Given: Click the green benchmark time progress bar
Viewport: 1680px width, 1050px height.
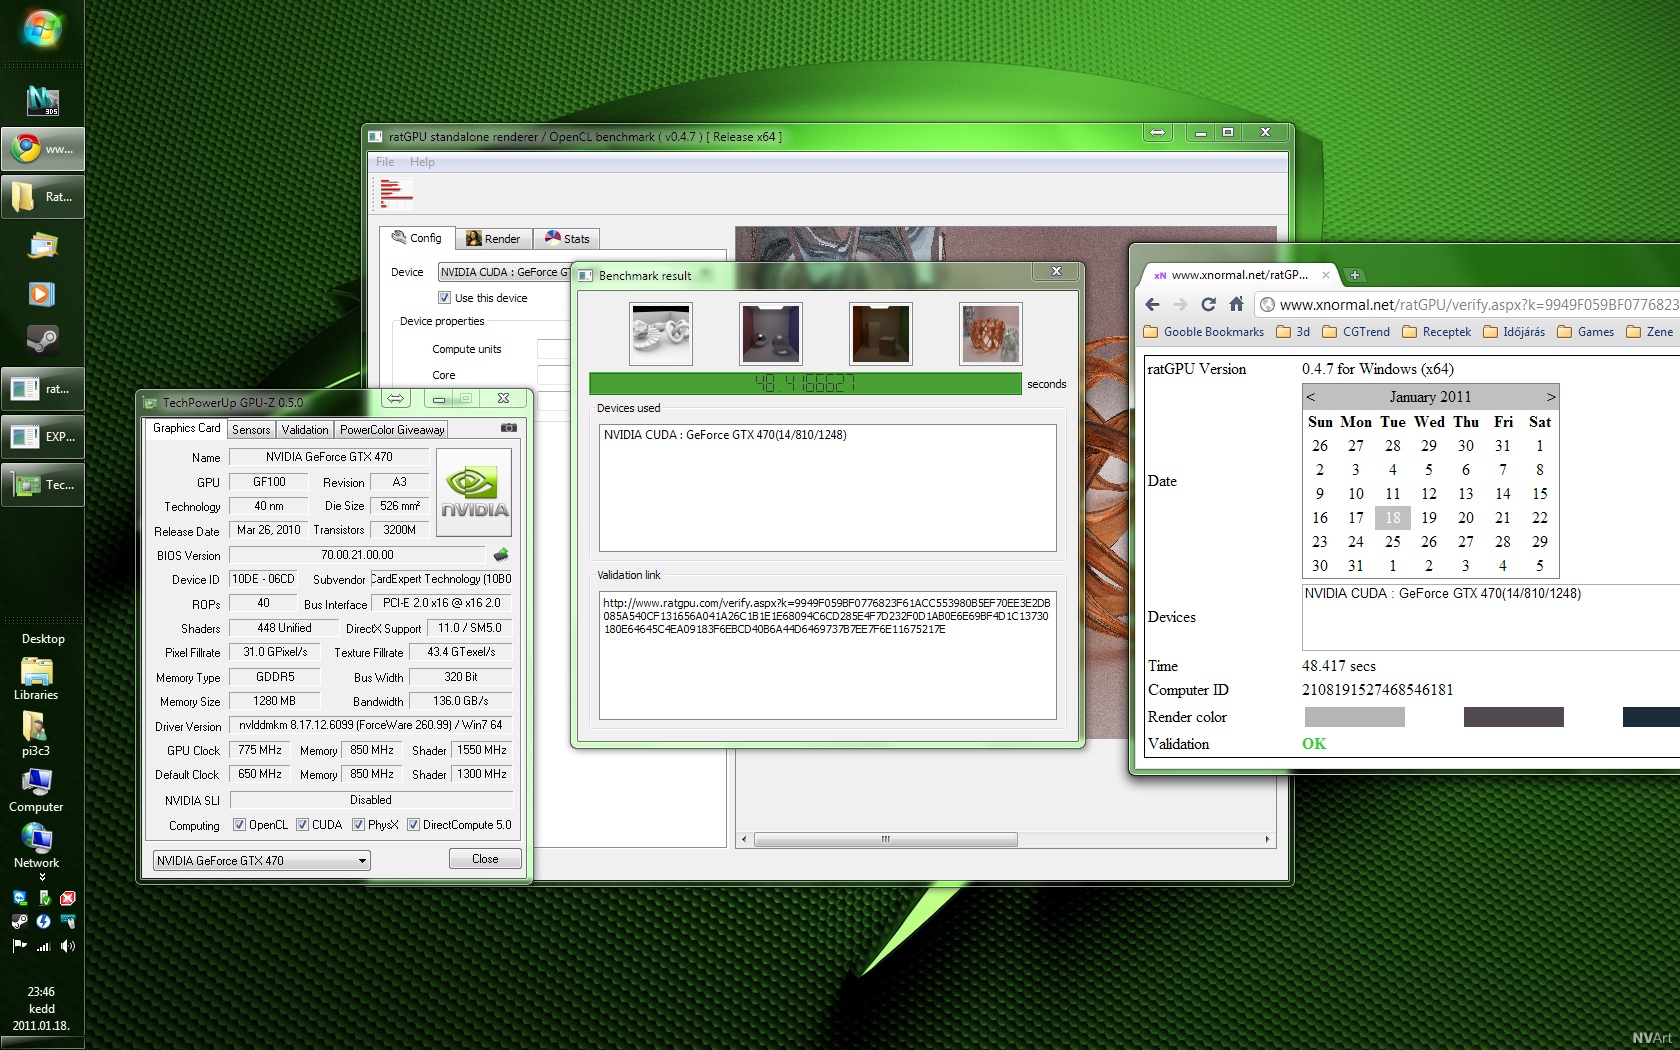Looking at the screenshot, I should click(x=806, y=384).
